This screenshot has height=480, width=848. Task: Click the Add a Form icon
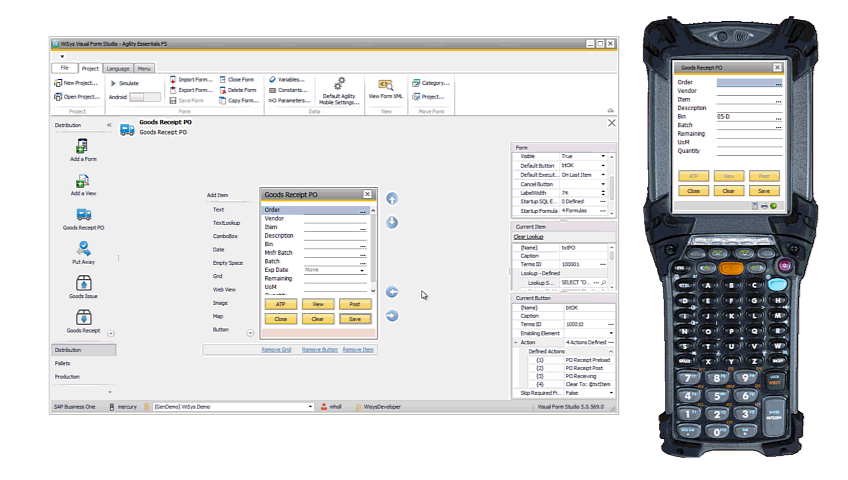[x=83, y=146]
